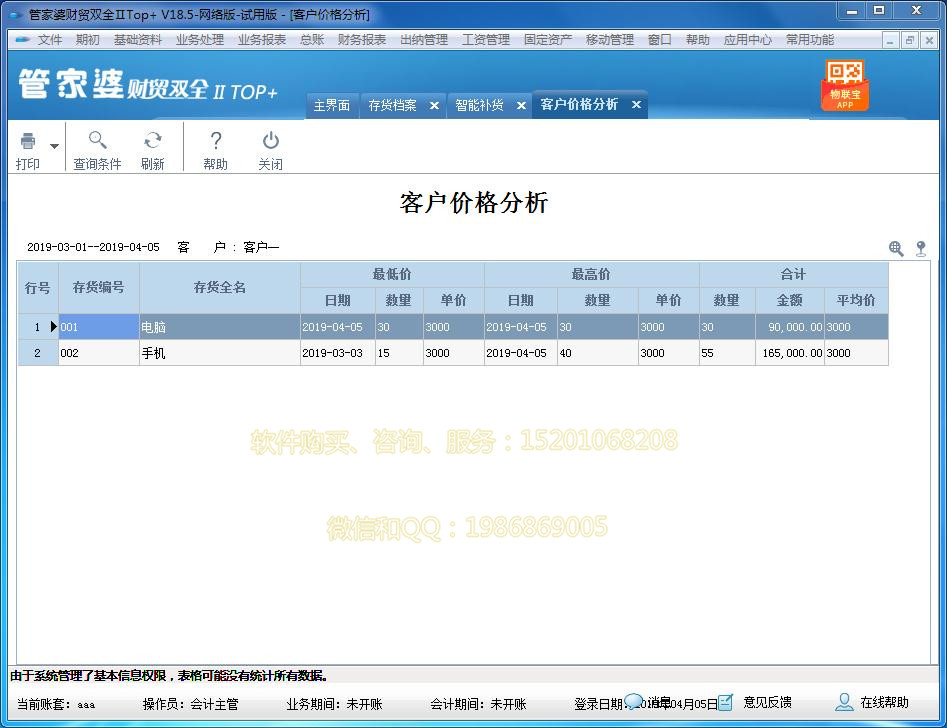The height and width of the screenshot is (728, 947).
Task: Click the 意见反馈 feedback link
Action: click(x=766, y=703)
